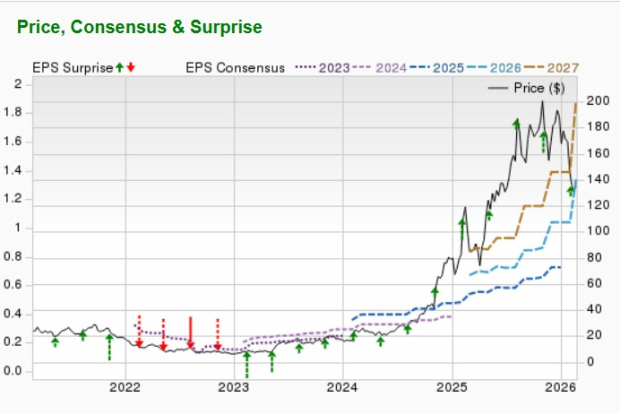Viewport: 620px width, 414px height.
Task: Click the leftmost green surprise arrow in 2021
Action: (x=55, y=342)
